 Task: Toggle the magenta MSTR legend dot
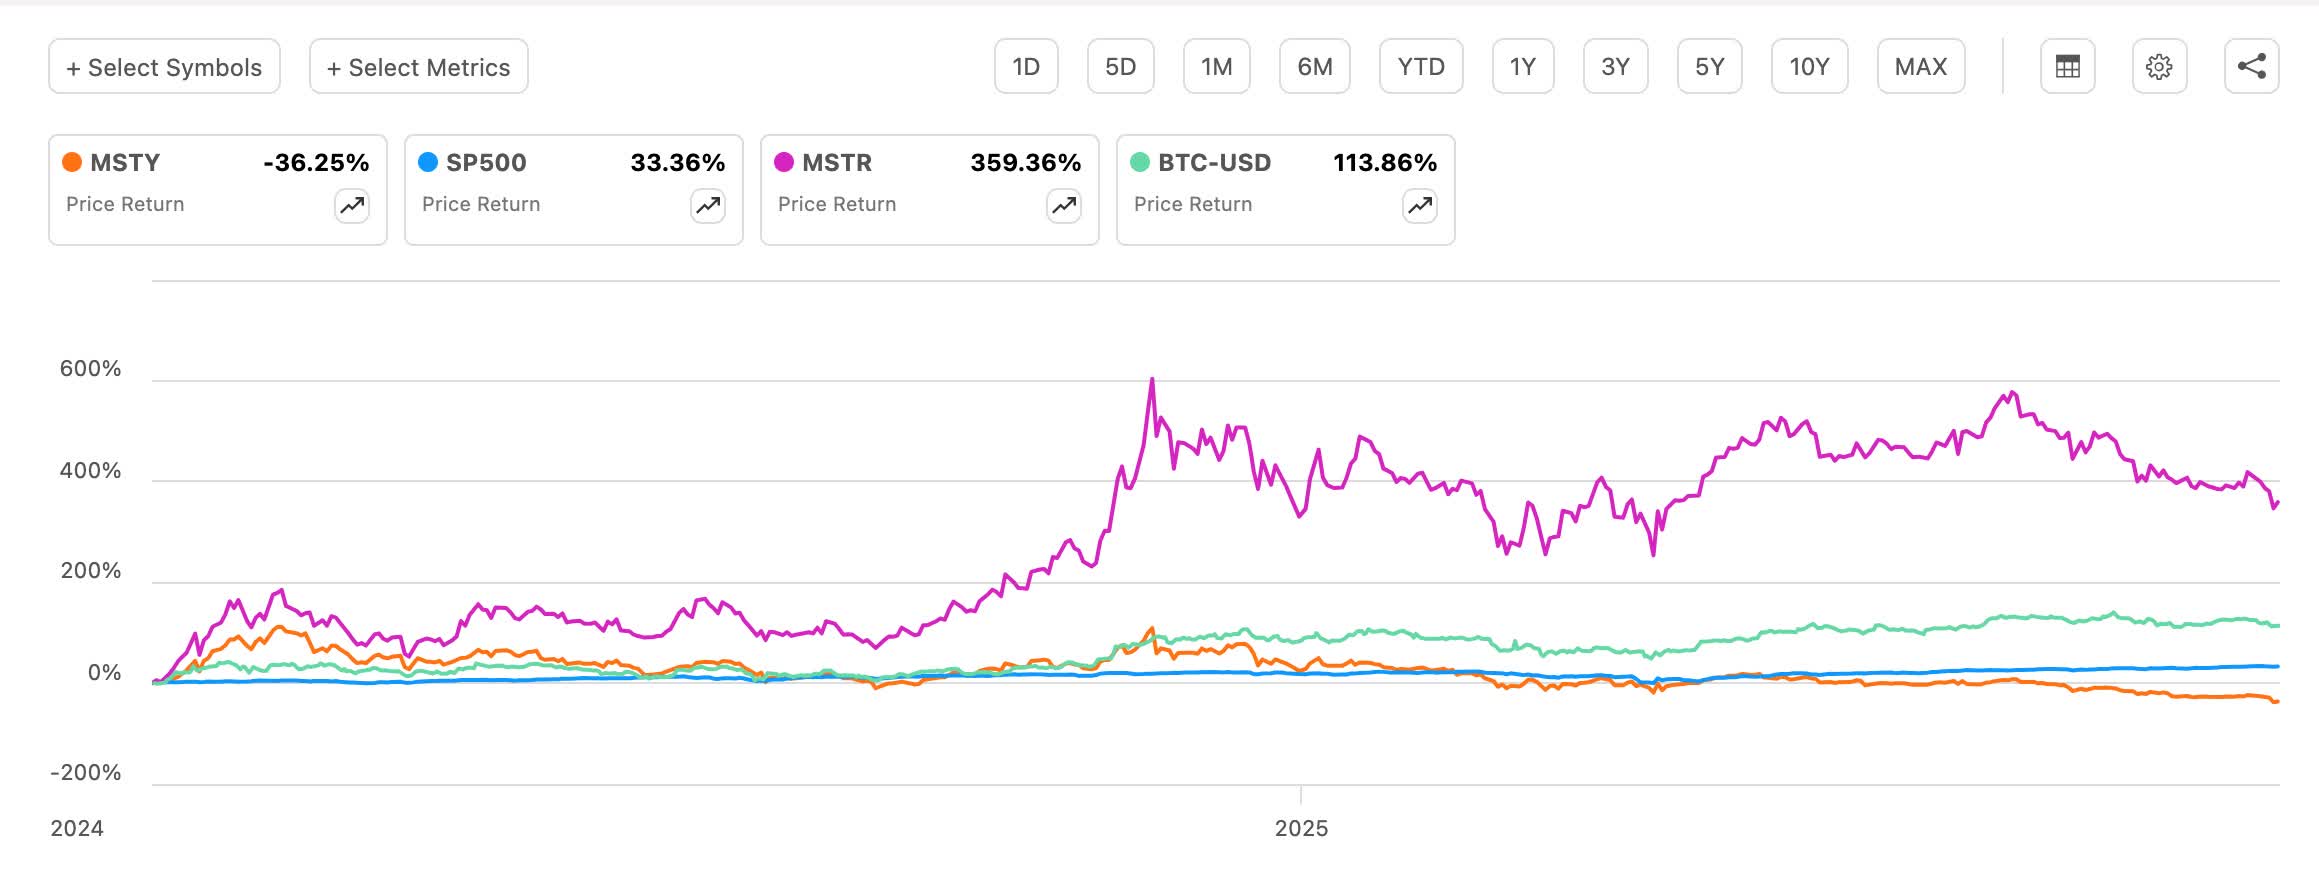point(782,162)
